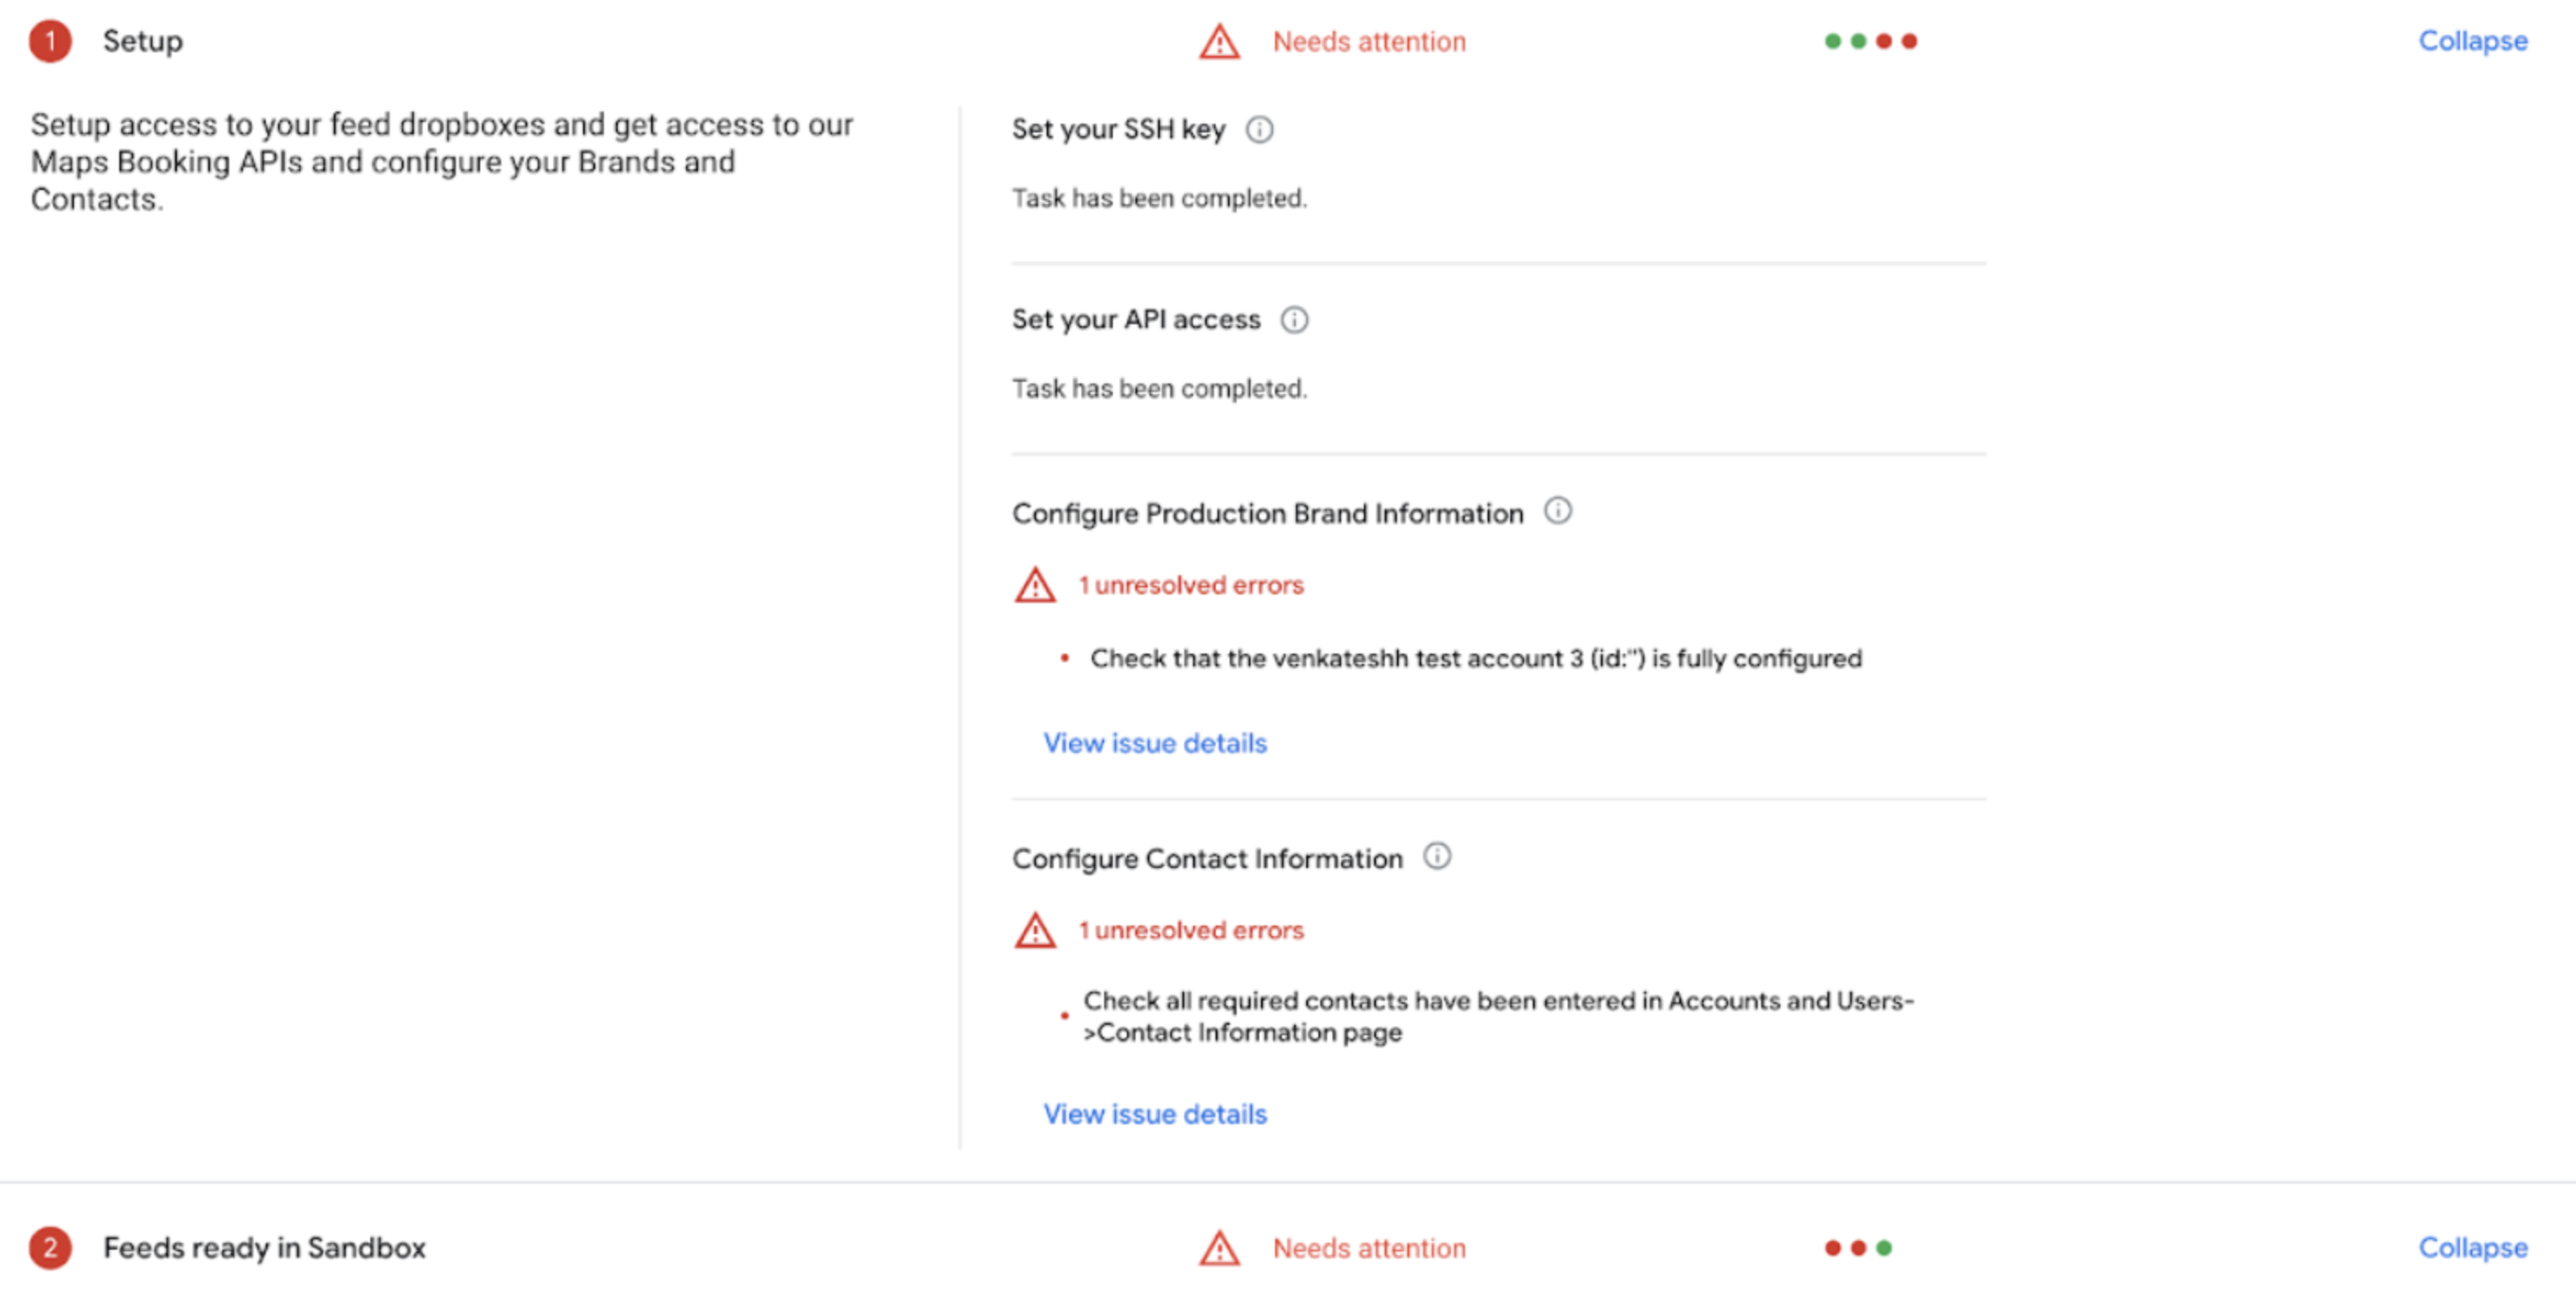Click the Setup section header title

[143, 41]
